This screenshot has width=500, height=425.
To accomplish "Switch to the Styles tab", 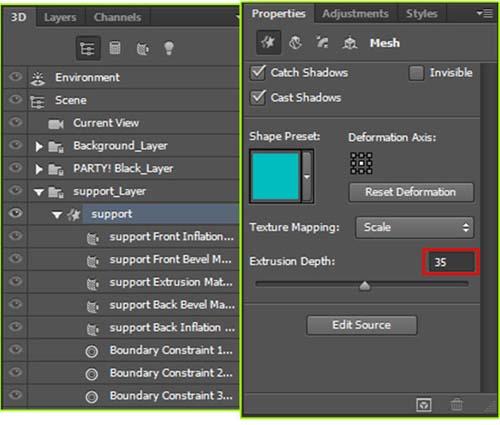I will 421,13.
